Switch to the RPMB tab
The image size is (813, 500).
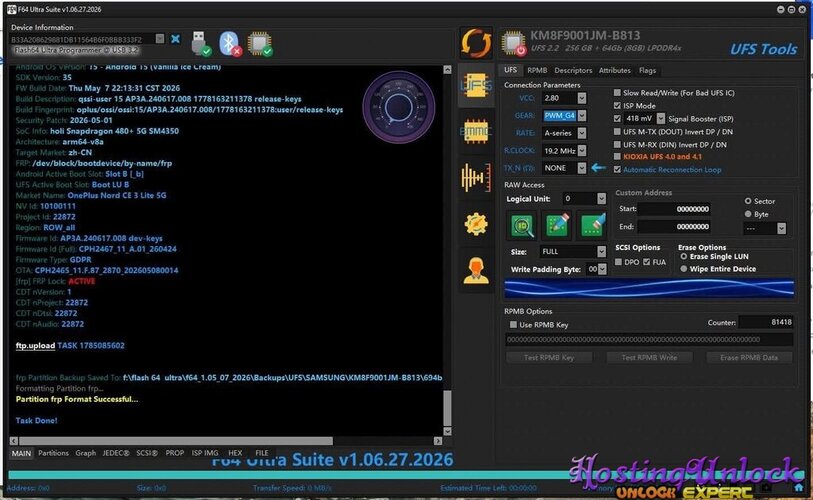(x=537, y=71)
